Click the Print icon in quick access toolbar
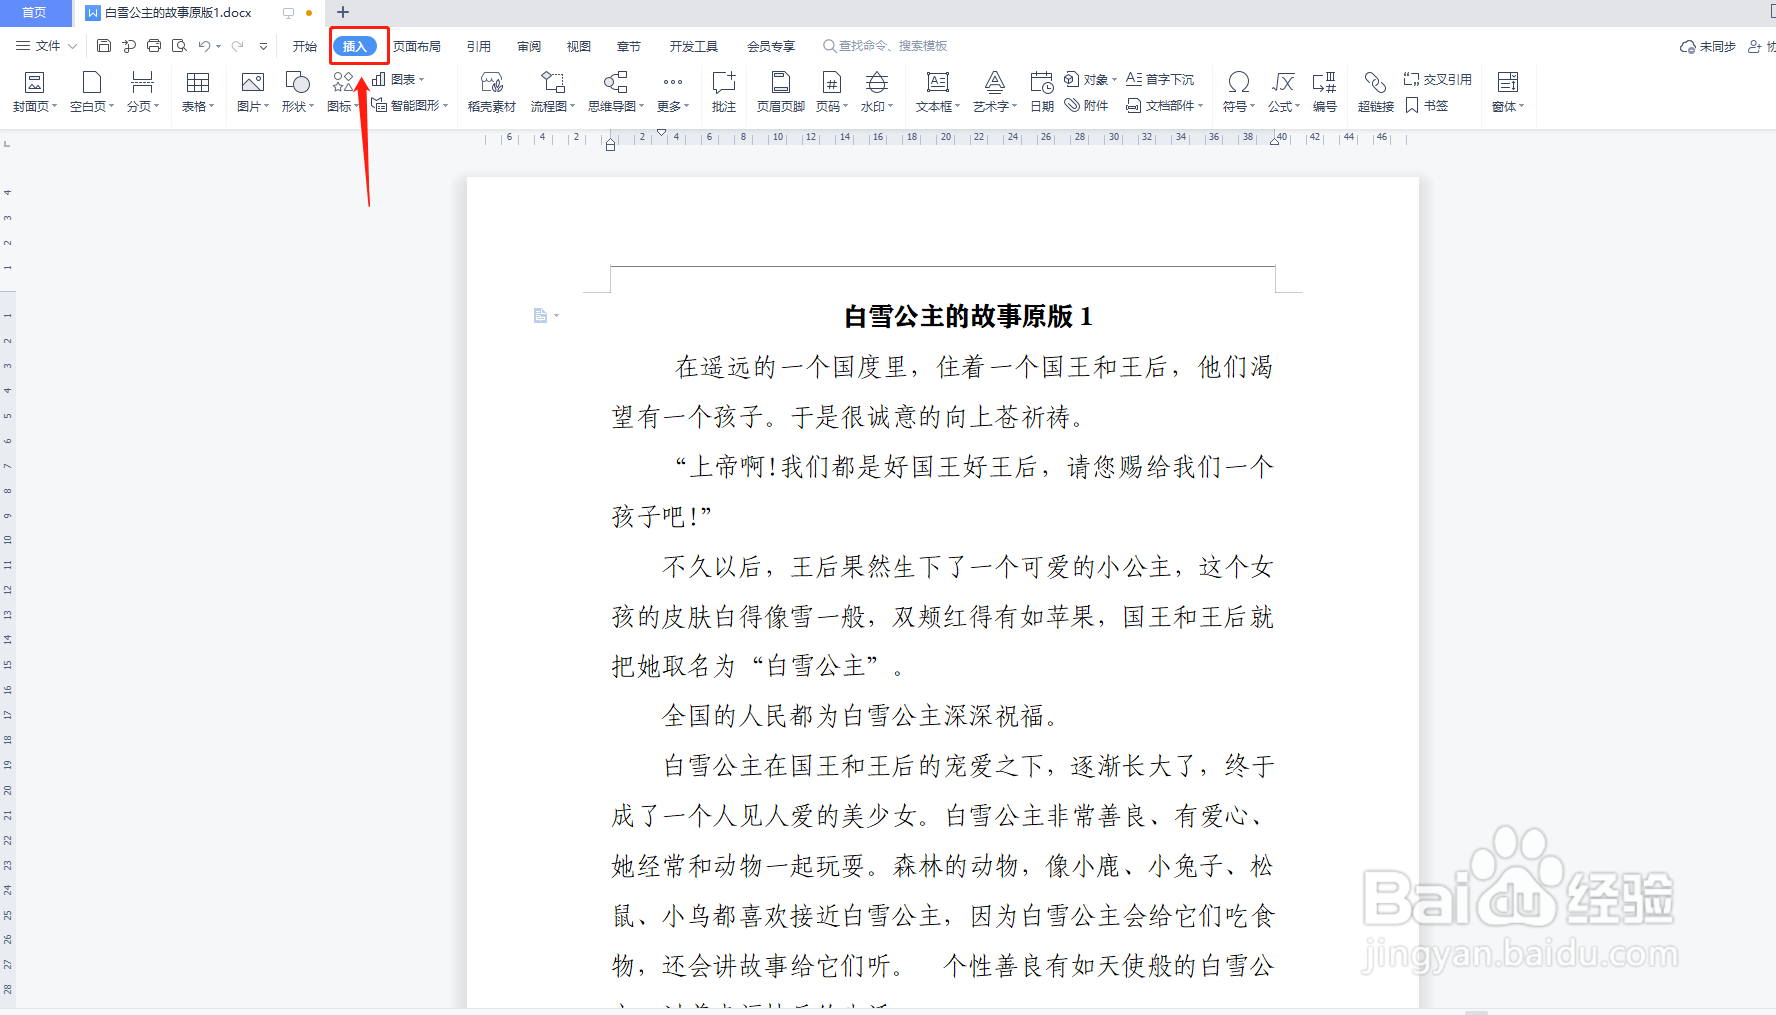This screenshot has height=1015, width=1776. pyautogui.click(x=154, y=46)
